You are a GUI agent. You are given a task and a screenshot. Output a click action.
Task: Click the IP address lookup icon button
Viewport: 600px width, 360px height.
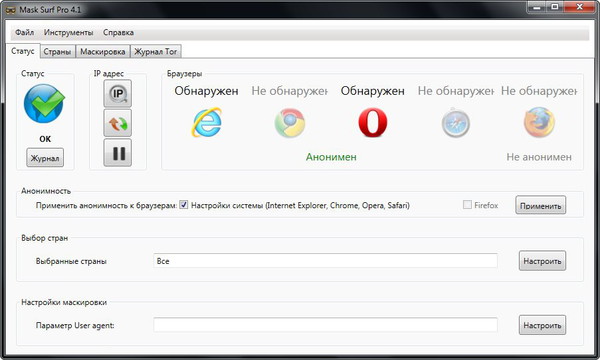(117, 93)
